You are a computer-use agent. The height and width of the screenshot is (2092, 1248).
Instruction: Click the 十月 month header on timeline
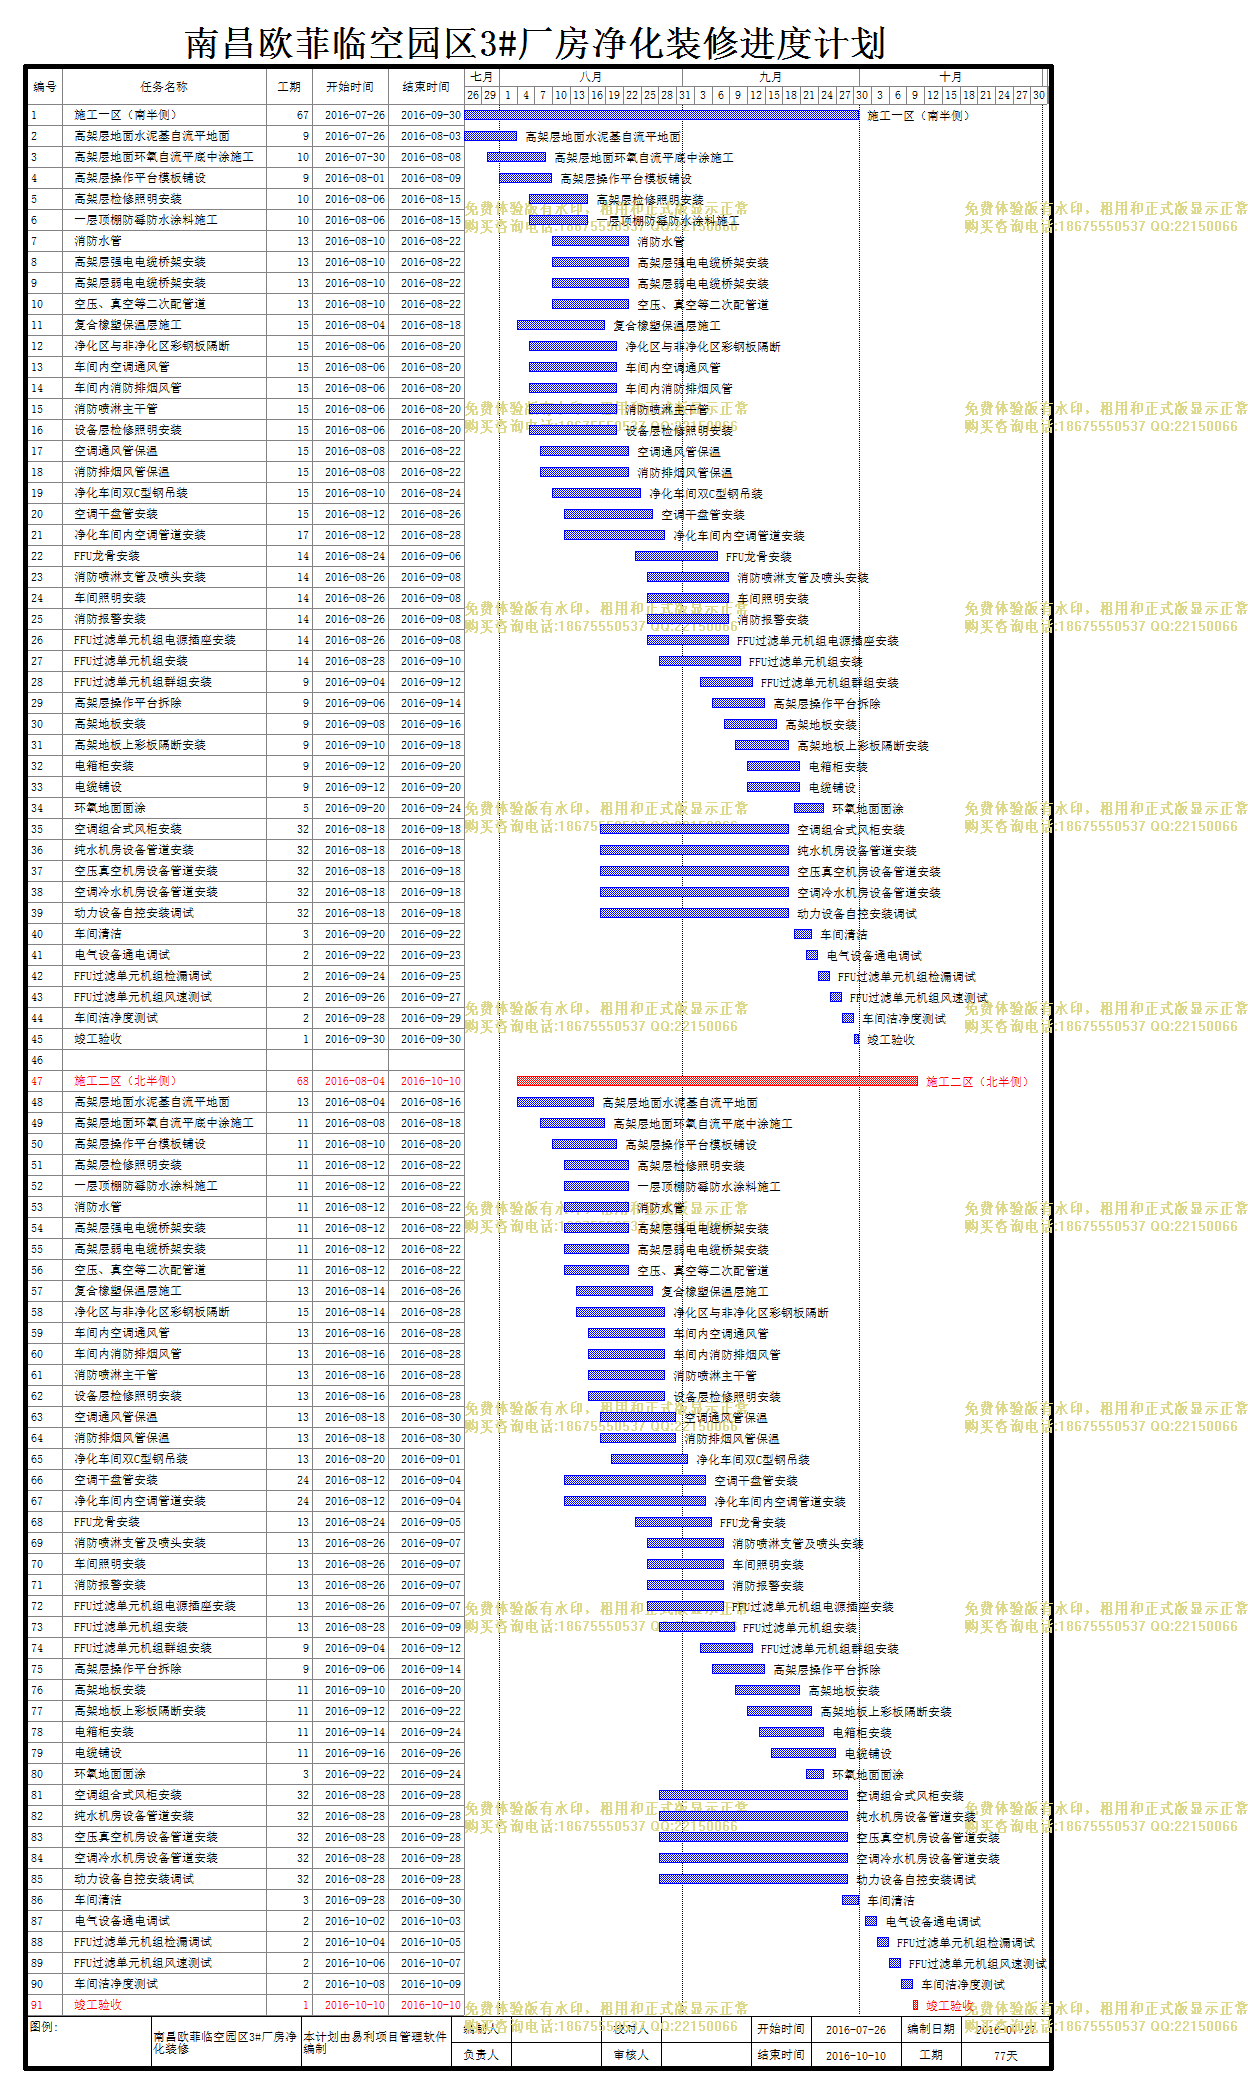click(x=951, y=77)
